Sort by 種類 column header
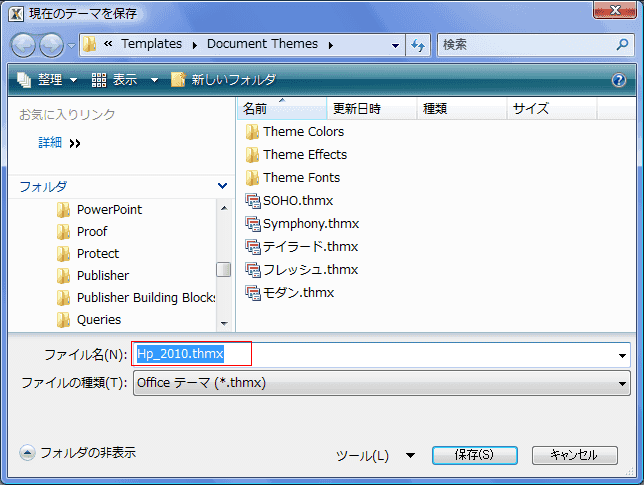Image resolution: width=644 pixels, height=485 pixels. tap(462, 108)
